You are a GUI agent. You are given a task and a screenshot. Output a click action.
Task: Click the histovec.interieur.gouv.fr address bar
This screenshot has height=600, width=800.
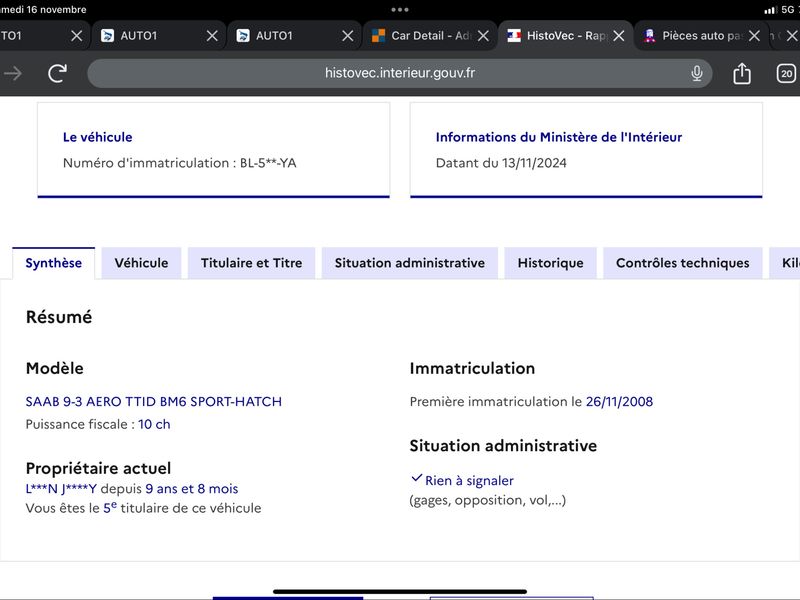coord(399,73)
